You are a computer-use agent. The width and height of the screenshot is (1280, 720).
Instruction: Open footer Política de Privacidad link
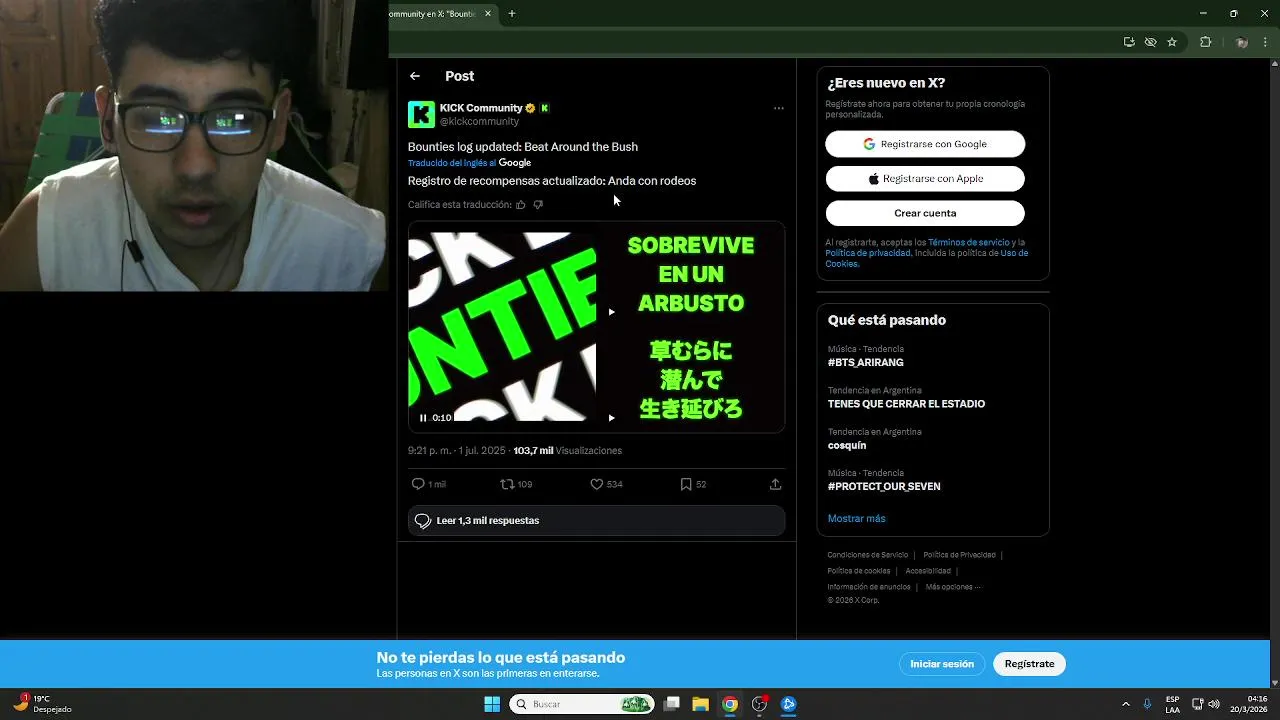959,555
